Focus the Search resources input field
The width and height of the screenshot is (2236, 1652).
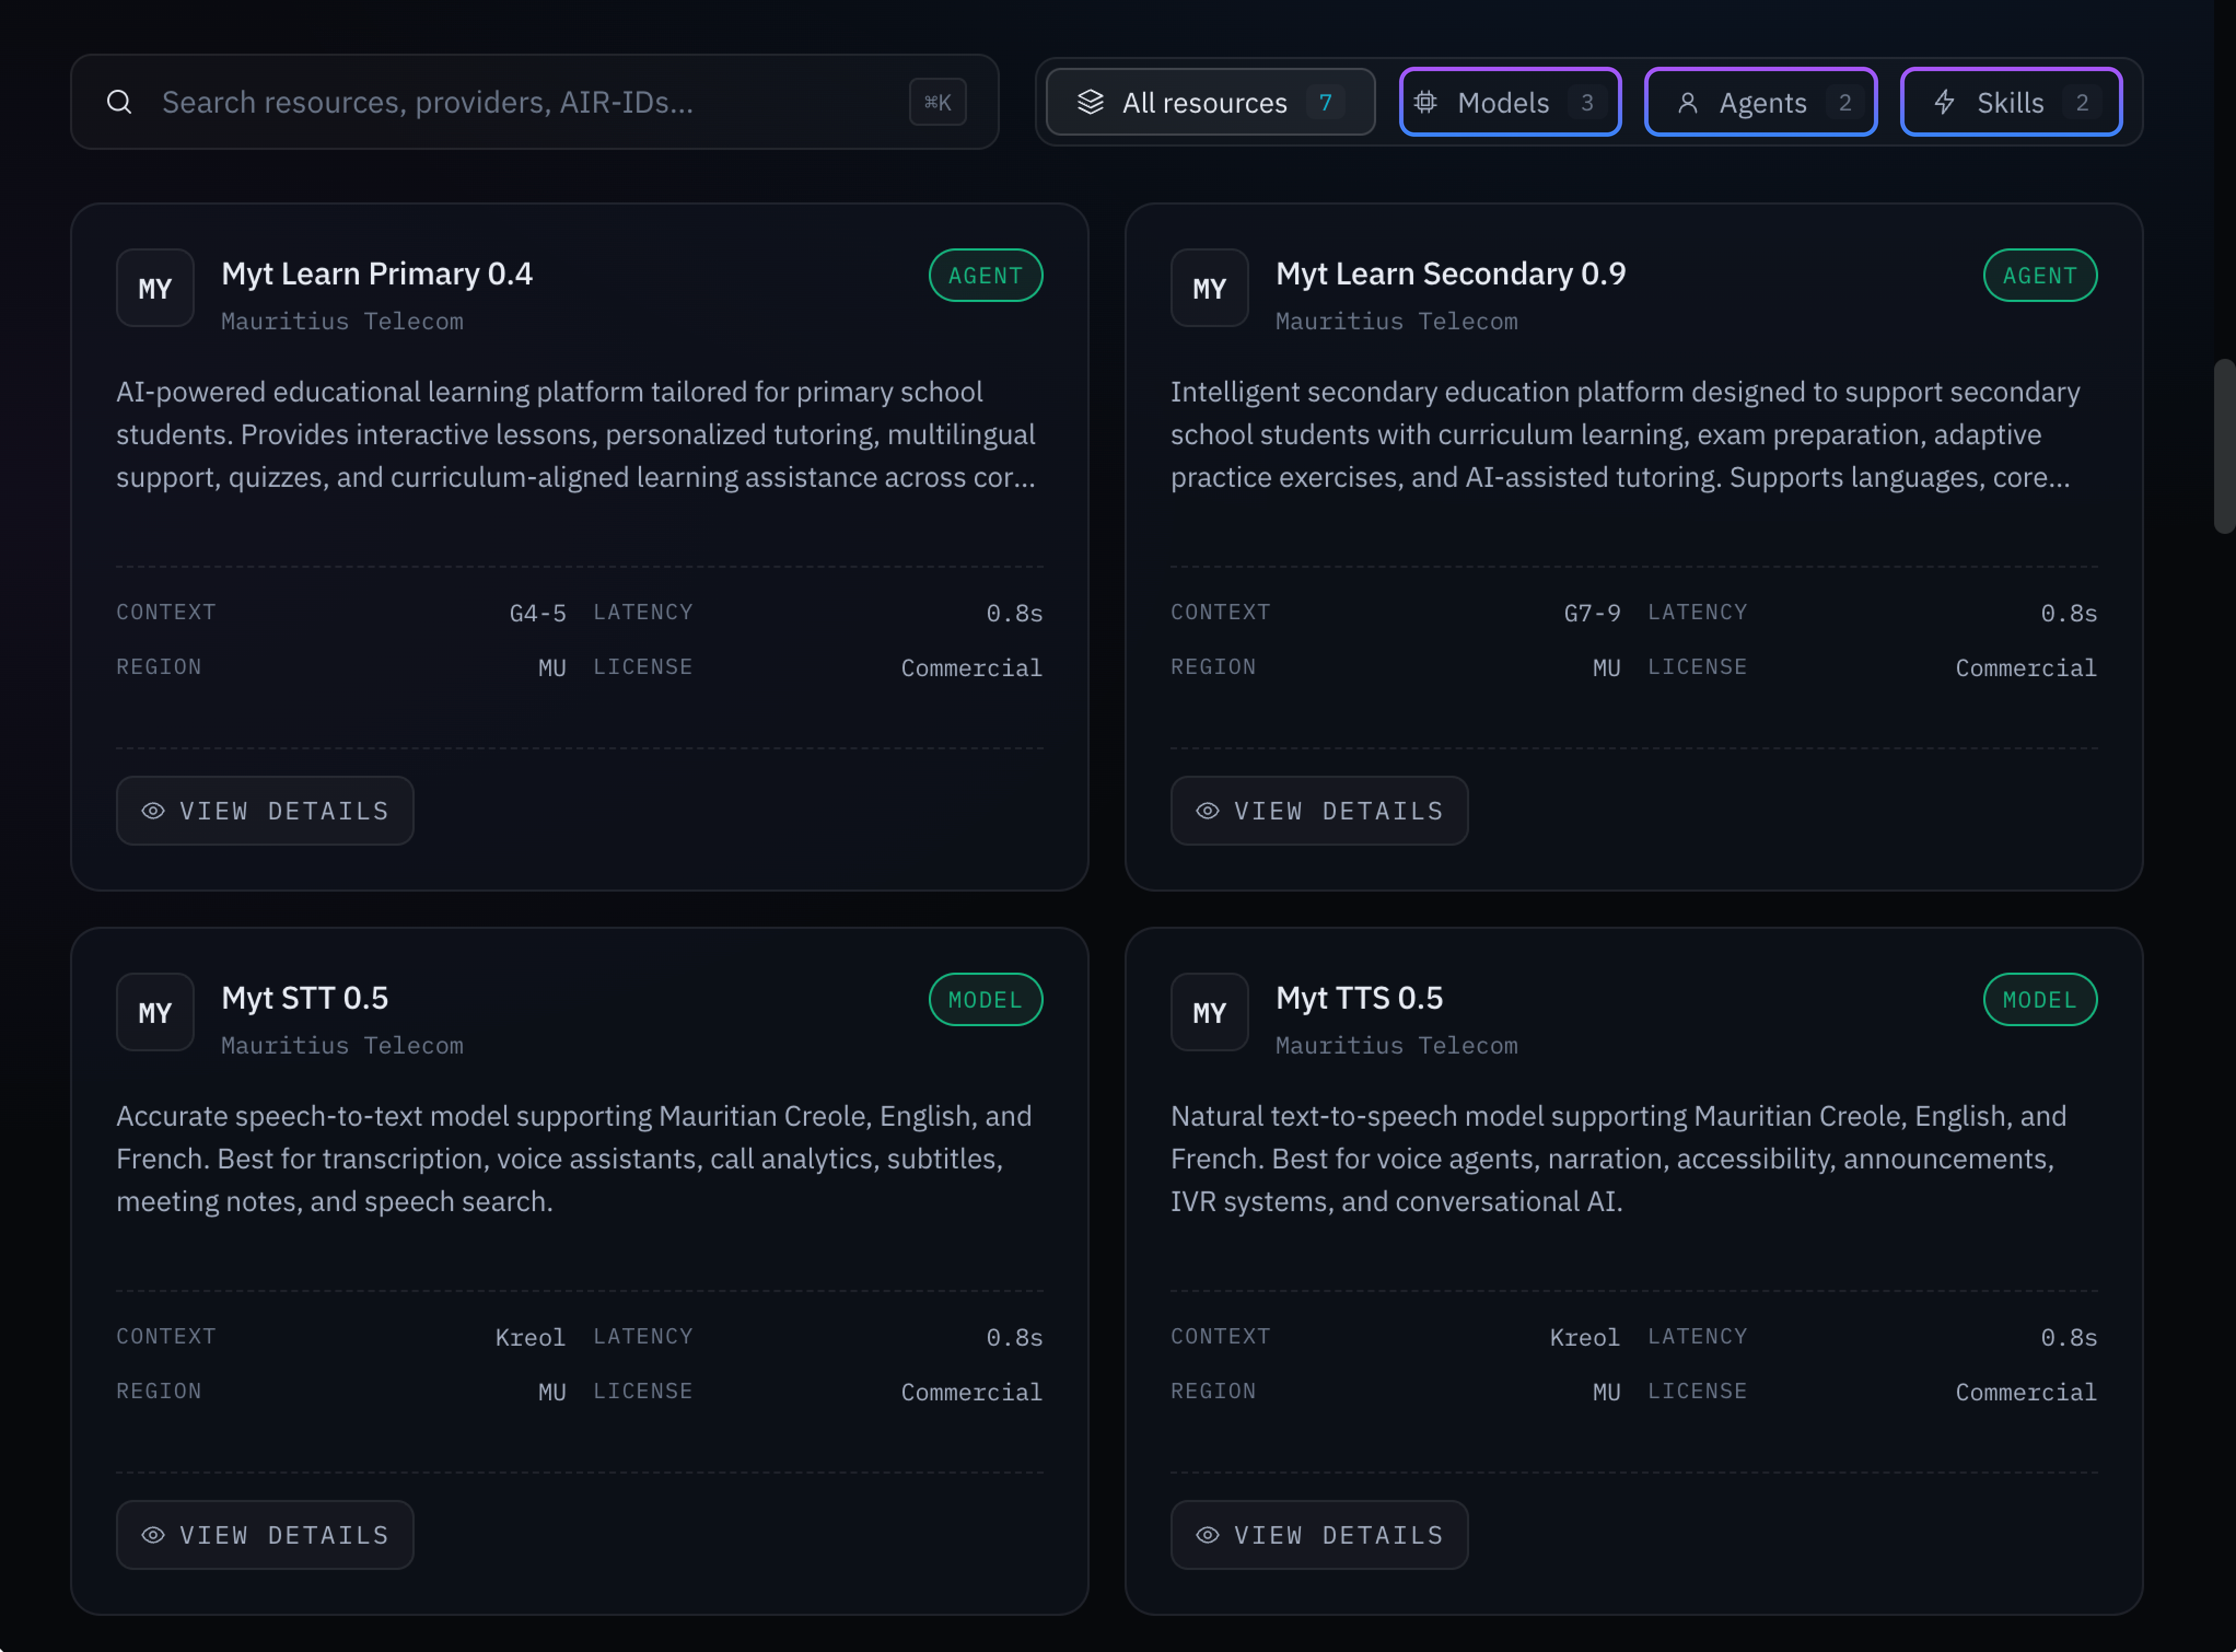coord(535,102)
